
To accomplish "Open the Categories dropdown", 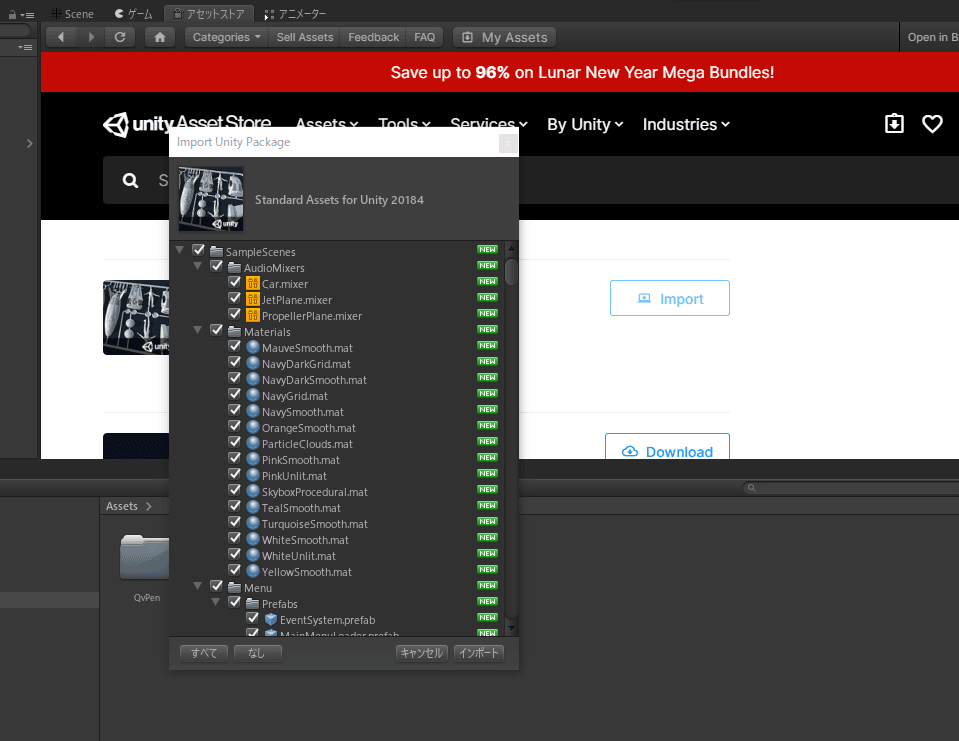I will coord(227,37).
